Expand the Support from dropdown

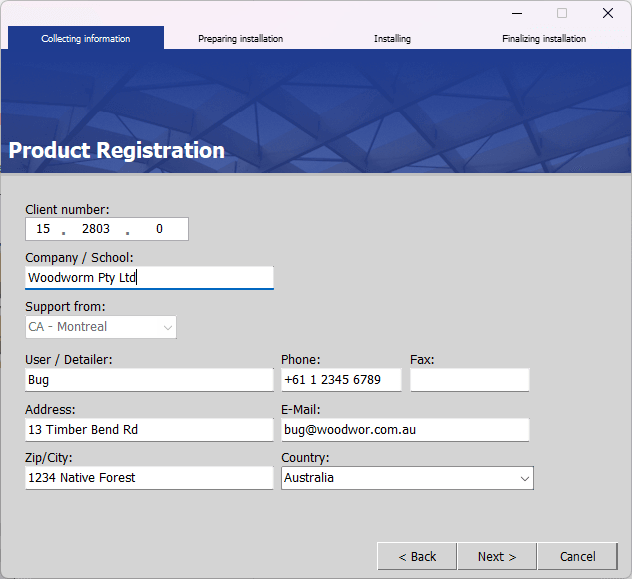click(x=101, y=327)
